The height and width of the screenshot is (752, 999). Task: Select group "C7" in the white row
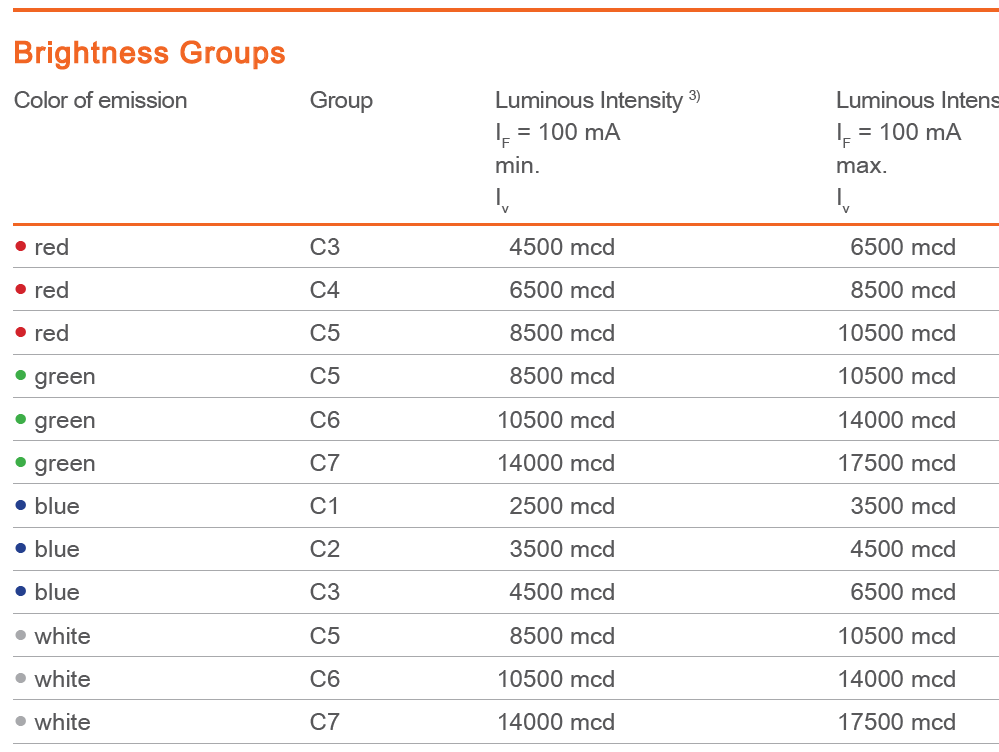[325, 722]
